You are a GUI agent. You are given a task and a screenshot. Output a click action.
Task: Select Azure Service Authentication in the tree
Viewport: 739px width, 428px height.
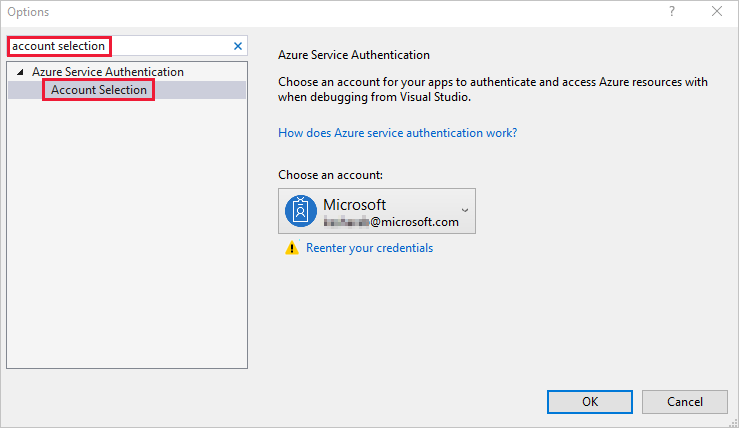click(x=108, y=72)
